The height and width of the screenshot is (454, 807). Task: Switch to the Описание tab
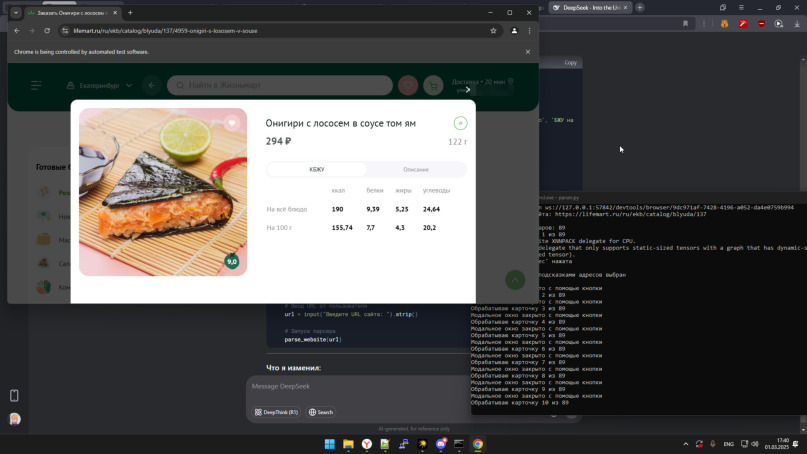pos(416,169)
